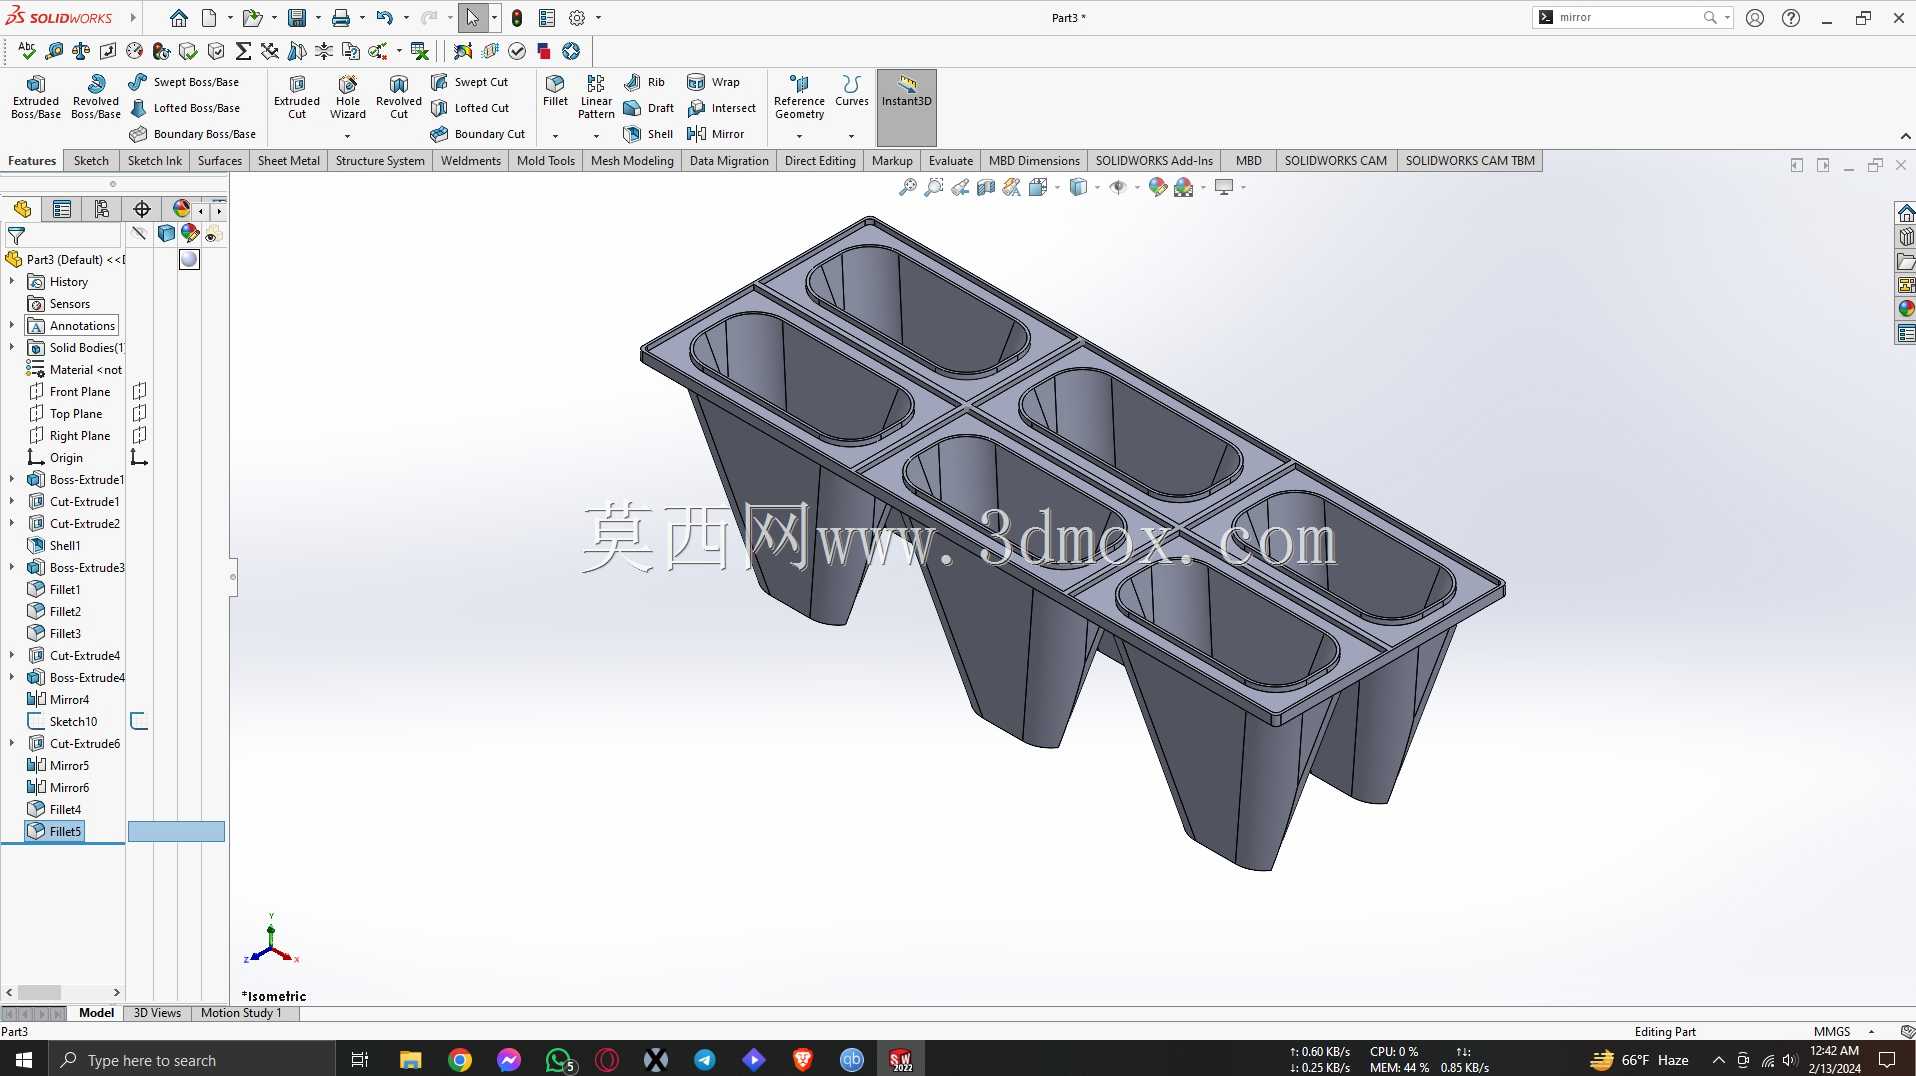Image resolution: width=1916 pixels, height=1076 pixels.
Task: Open the Hole Wizard tool
Action: (x=348, y=97)
